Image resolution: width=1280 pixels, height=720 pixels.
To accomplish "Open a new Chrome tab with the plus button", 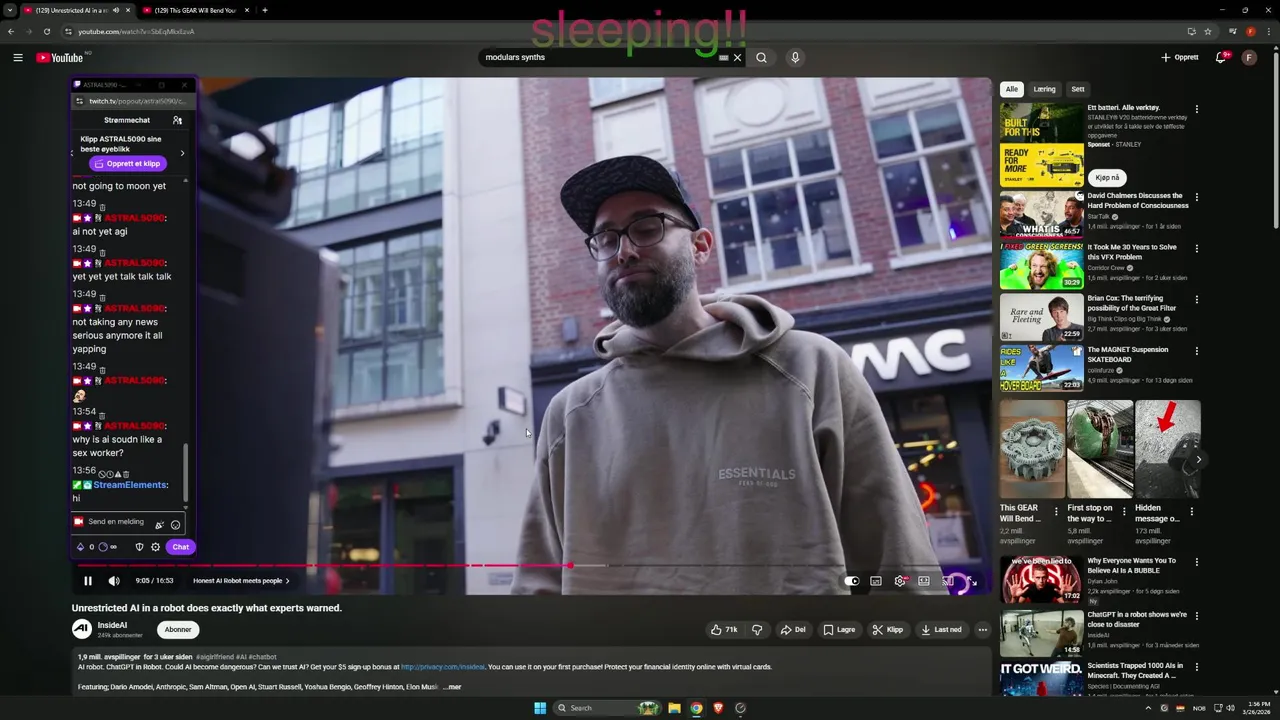I will coord(264,10).
